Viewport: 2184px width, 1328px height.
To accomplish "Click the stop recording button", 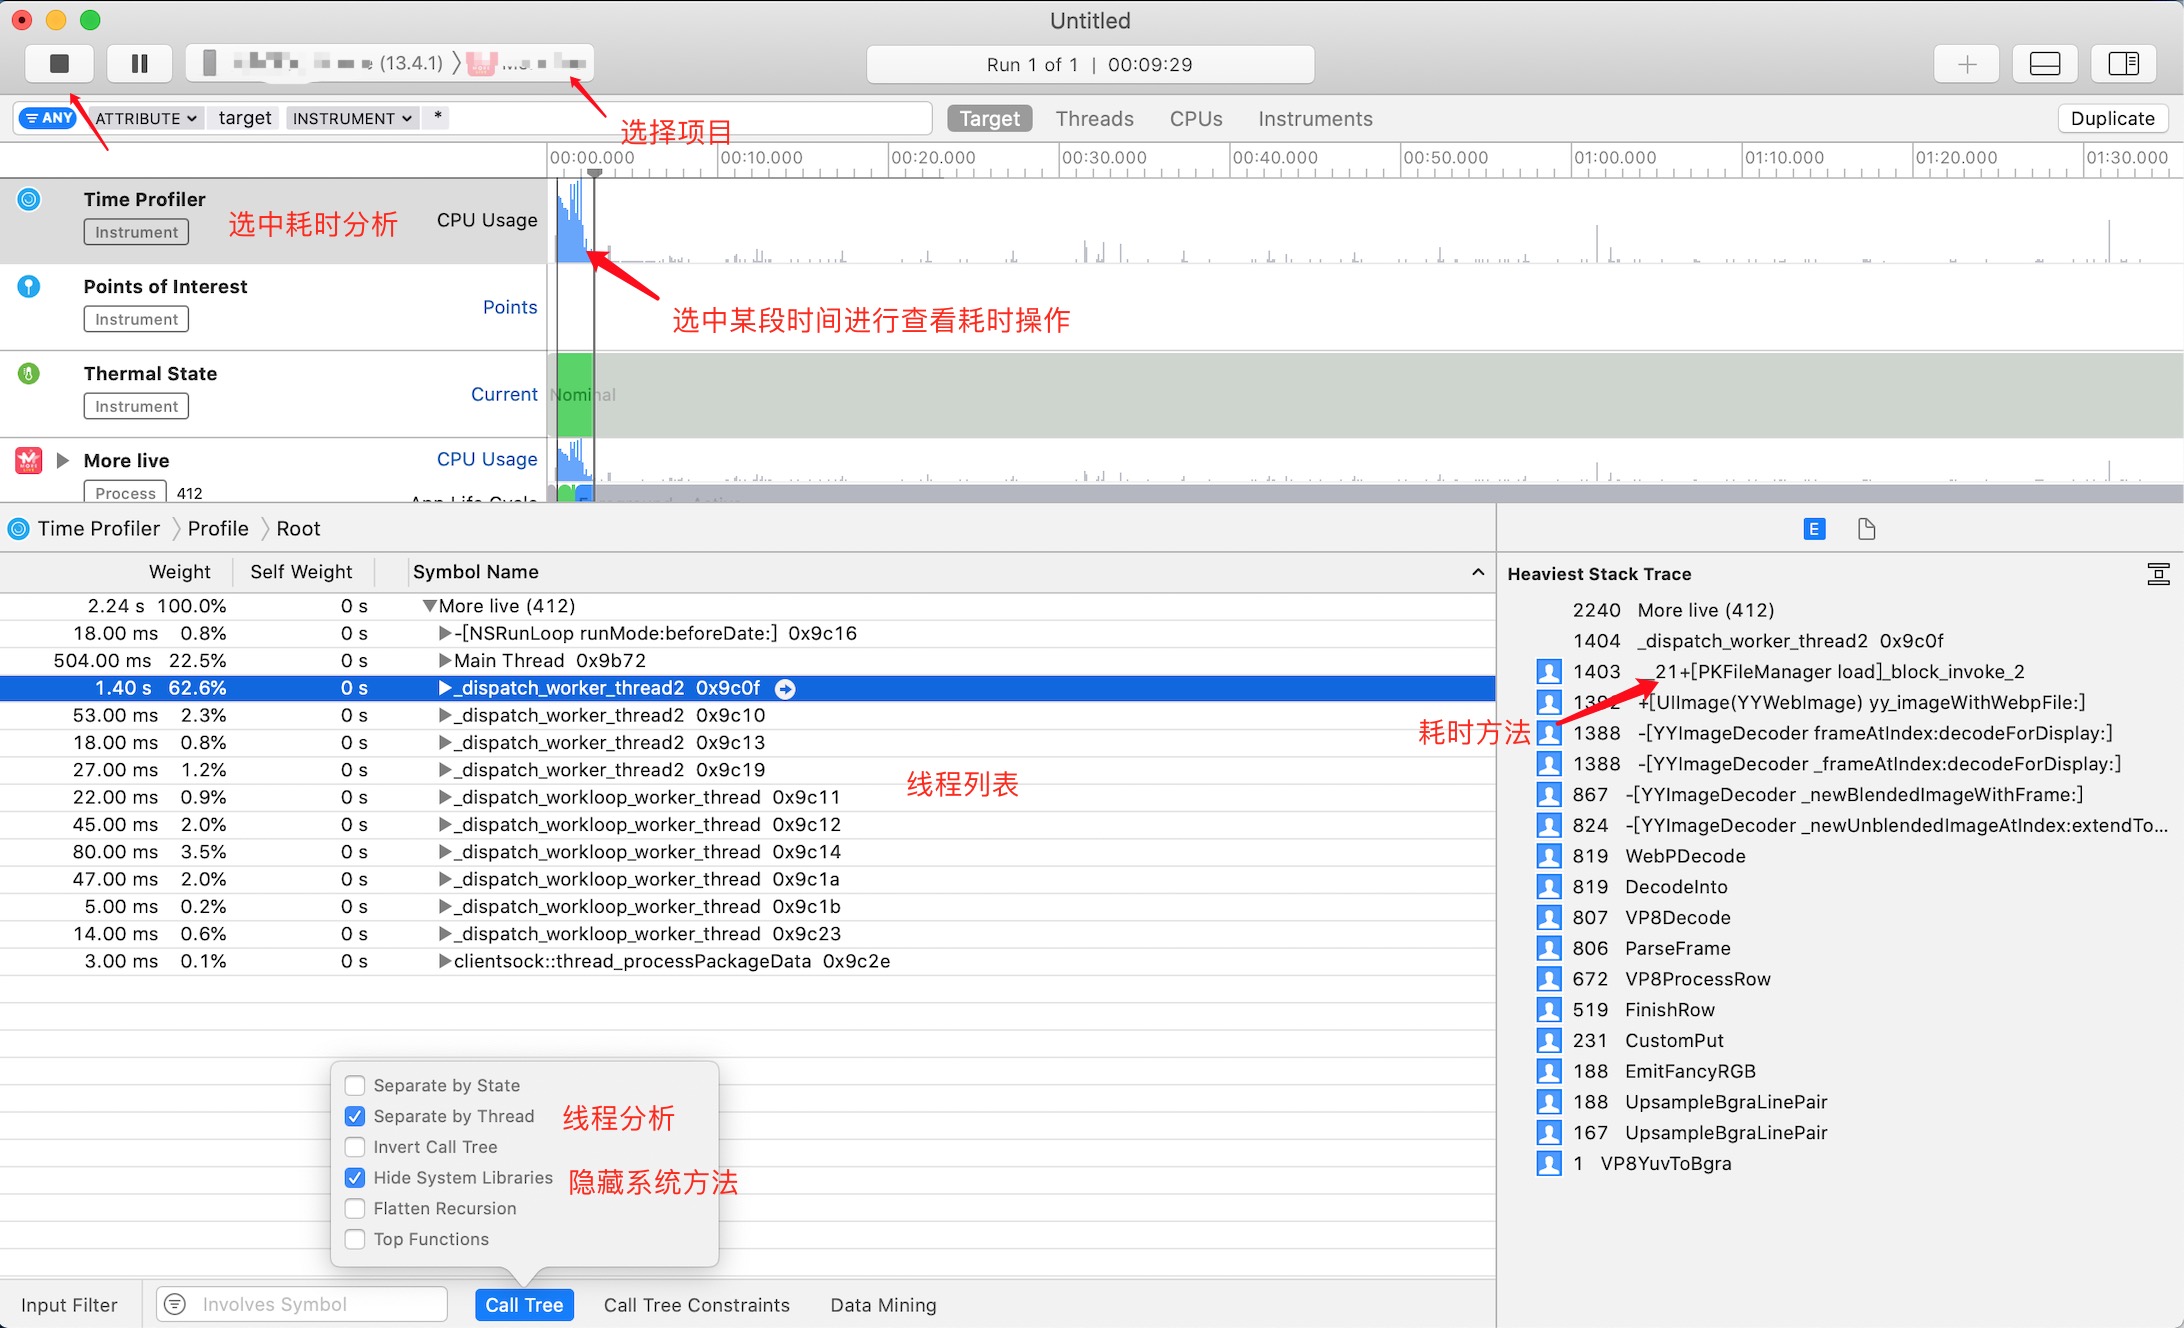I will pos(59,64).
